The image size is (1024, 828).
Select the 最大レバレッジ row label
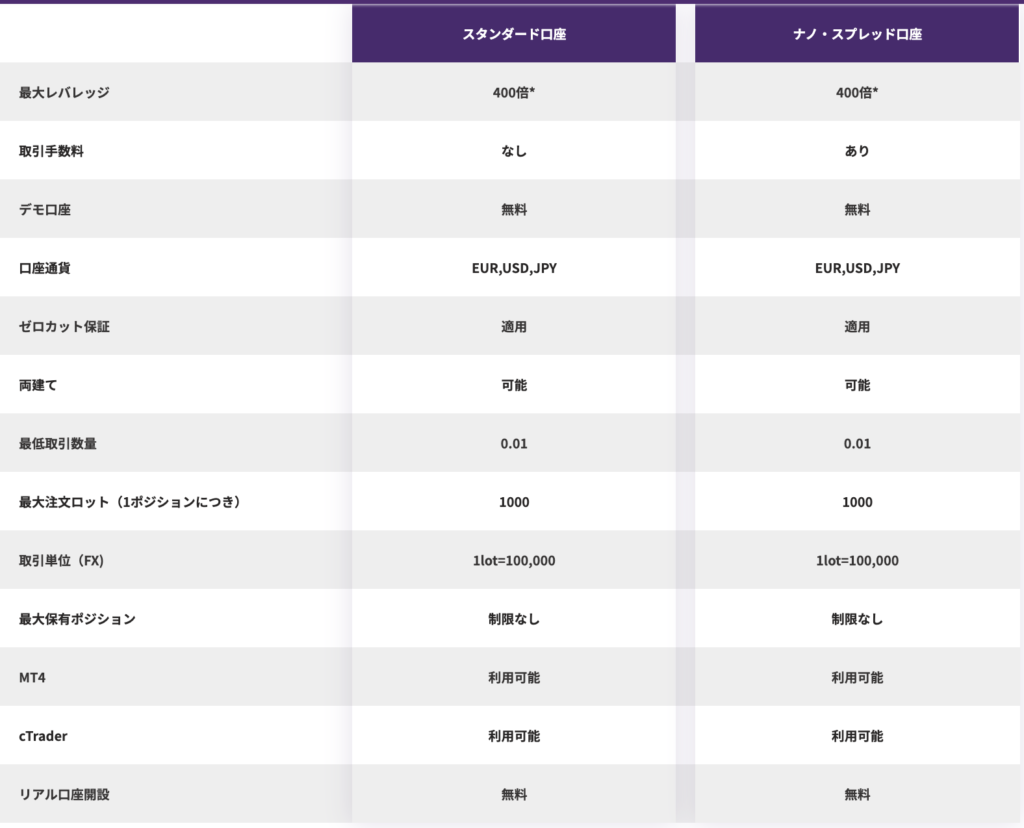tap(64, 93)
